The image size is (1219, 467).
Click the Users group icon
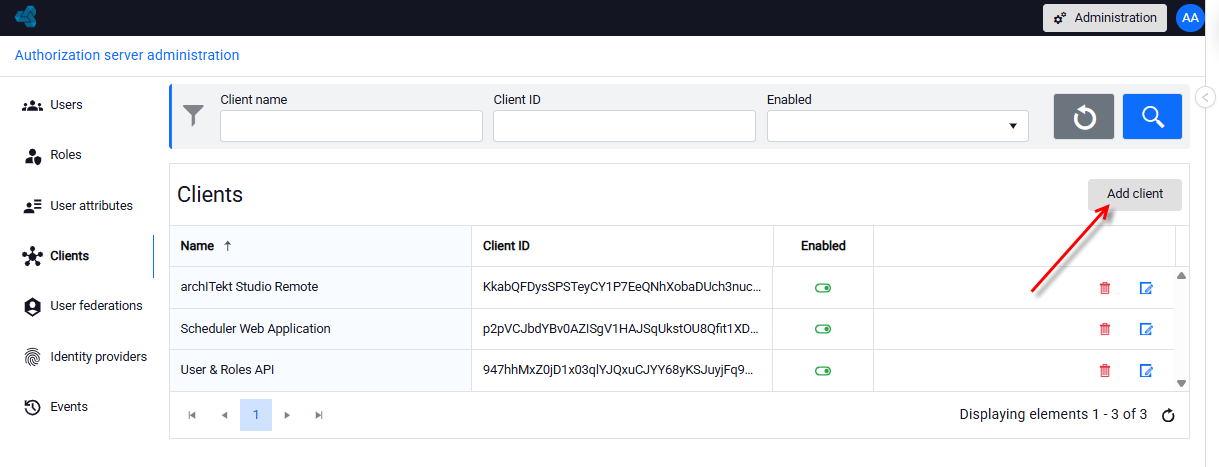(32, 105)
